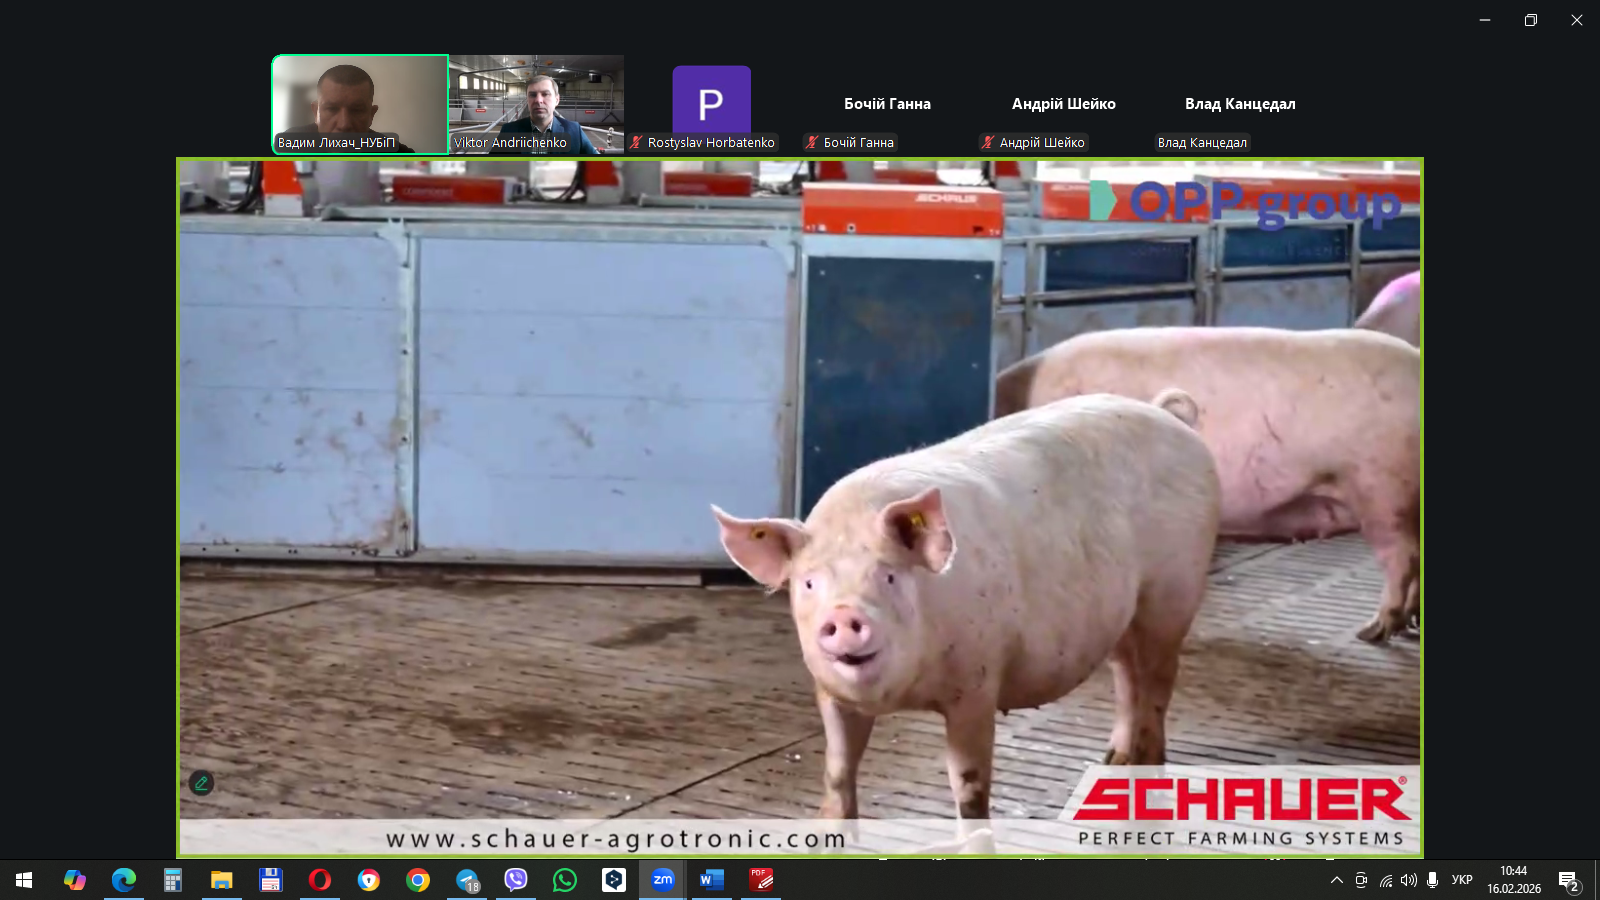Select Viktor Andriichenko video thumbnail
Image resolution: width=1600 pixels, height=900 pixels.
pos(536,104)
